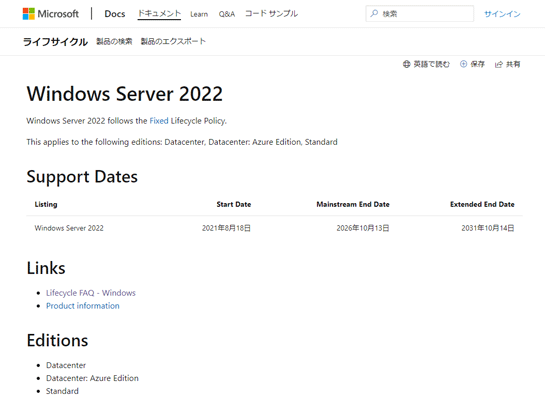Click the Microsoft logo
Viewport: 545px width, 413px height.
pos(51,14)
